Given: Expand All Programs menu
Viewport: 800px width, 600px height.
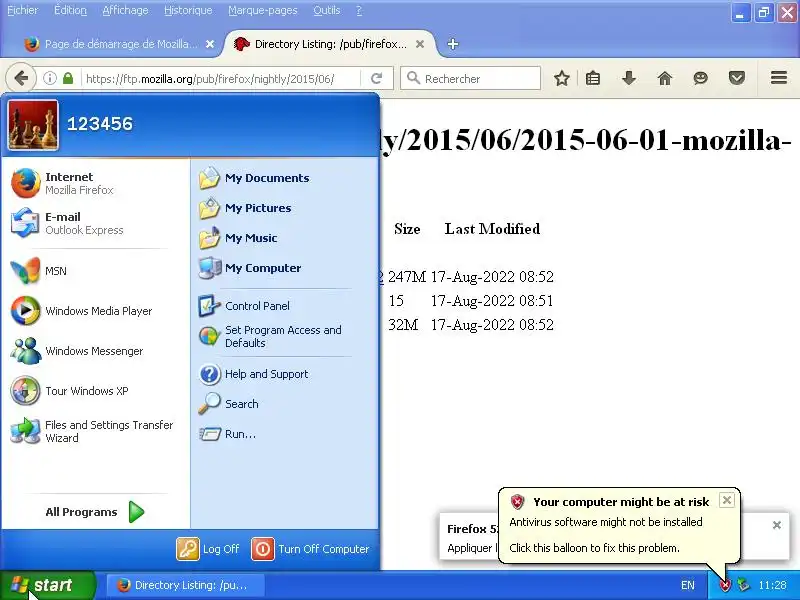Looking at the screenshot, I should coord(95,512).
